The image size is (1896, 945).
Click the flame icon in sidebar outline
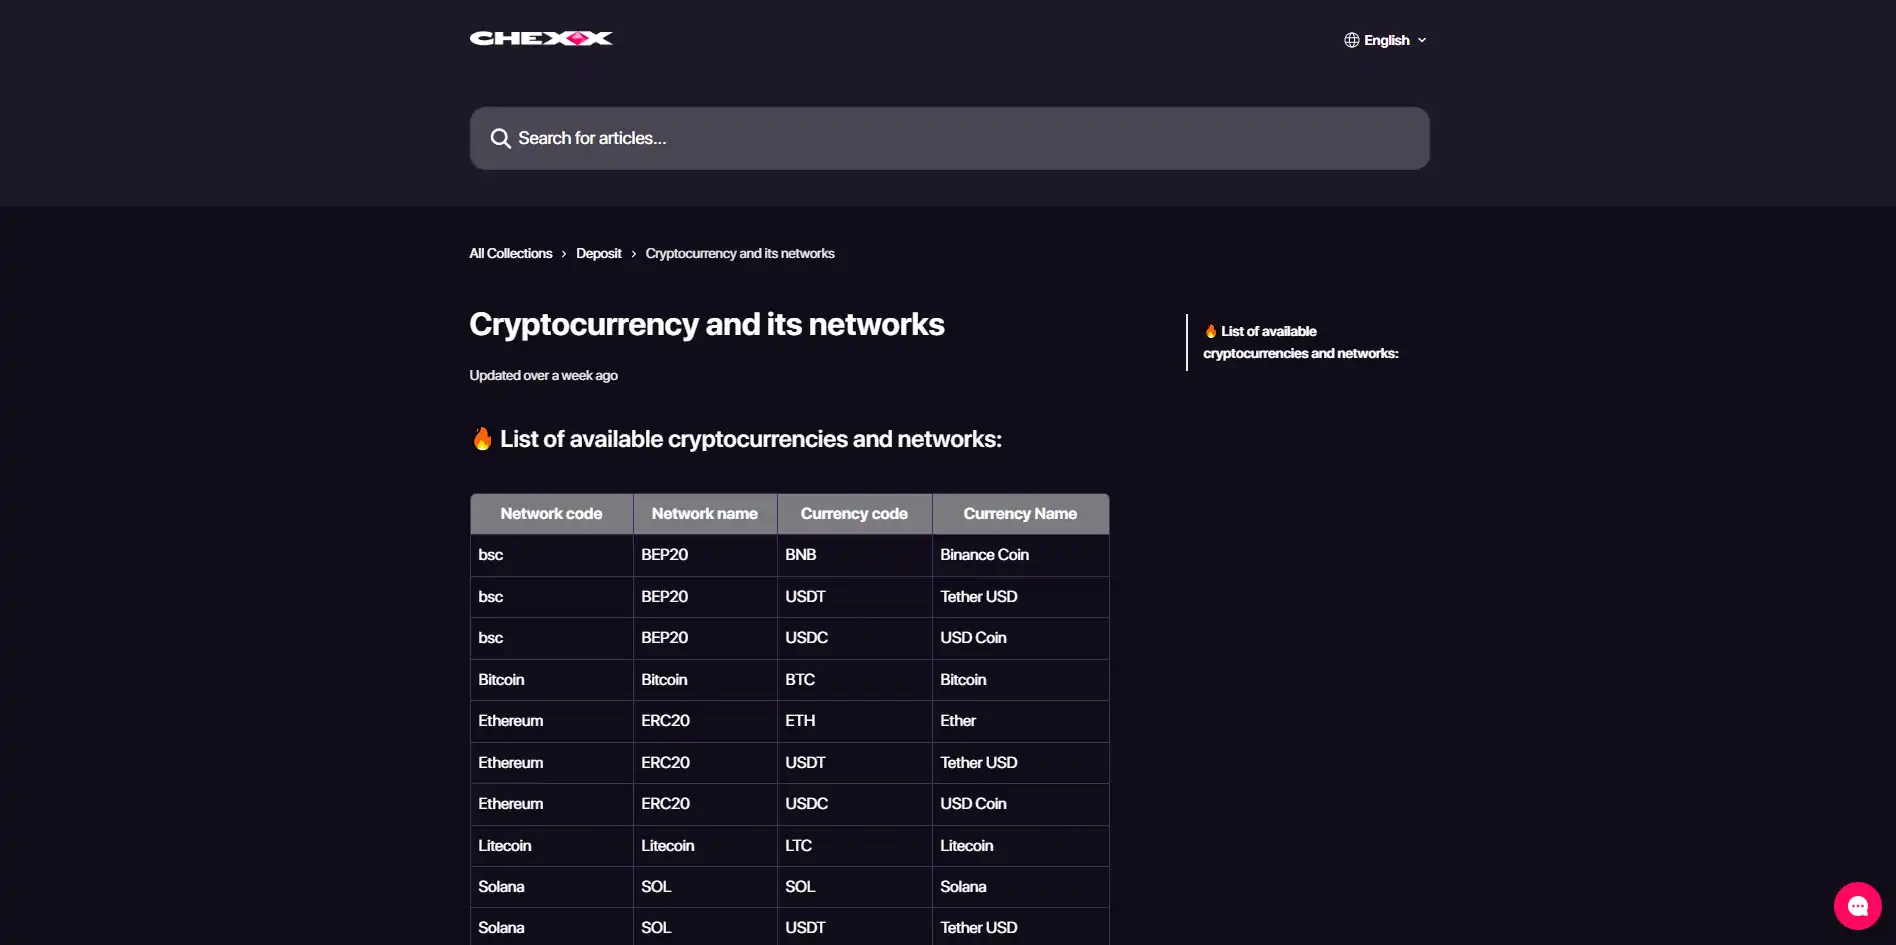click(1210, 331)
